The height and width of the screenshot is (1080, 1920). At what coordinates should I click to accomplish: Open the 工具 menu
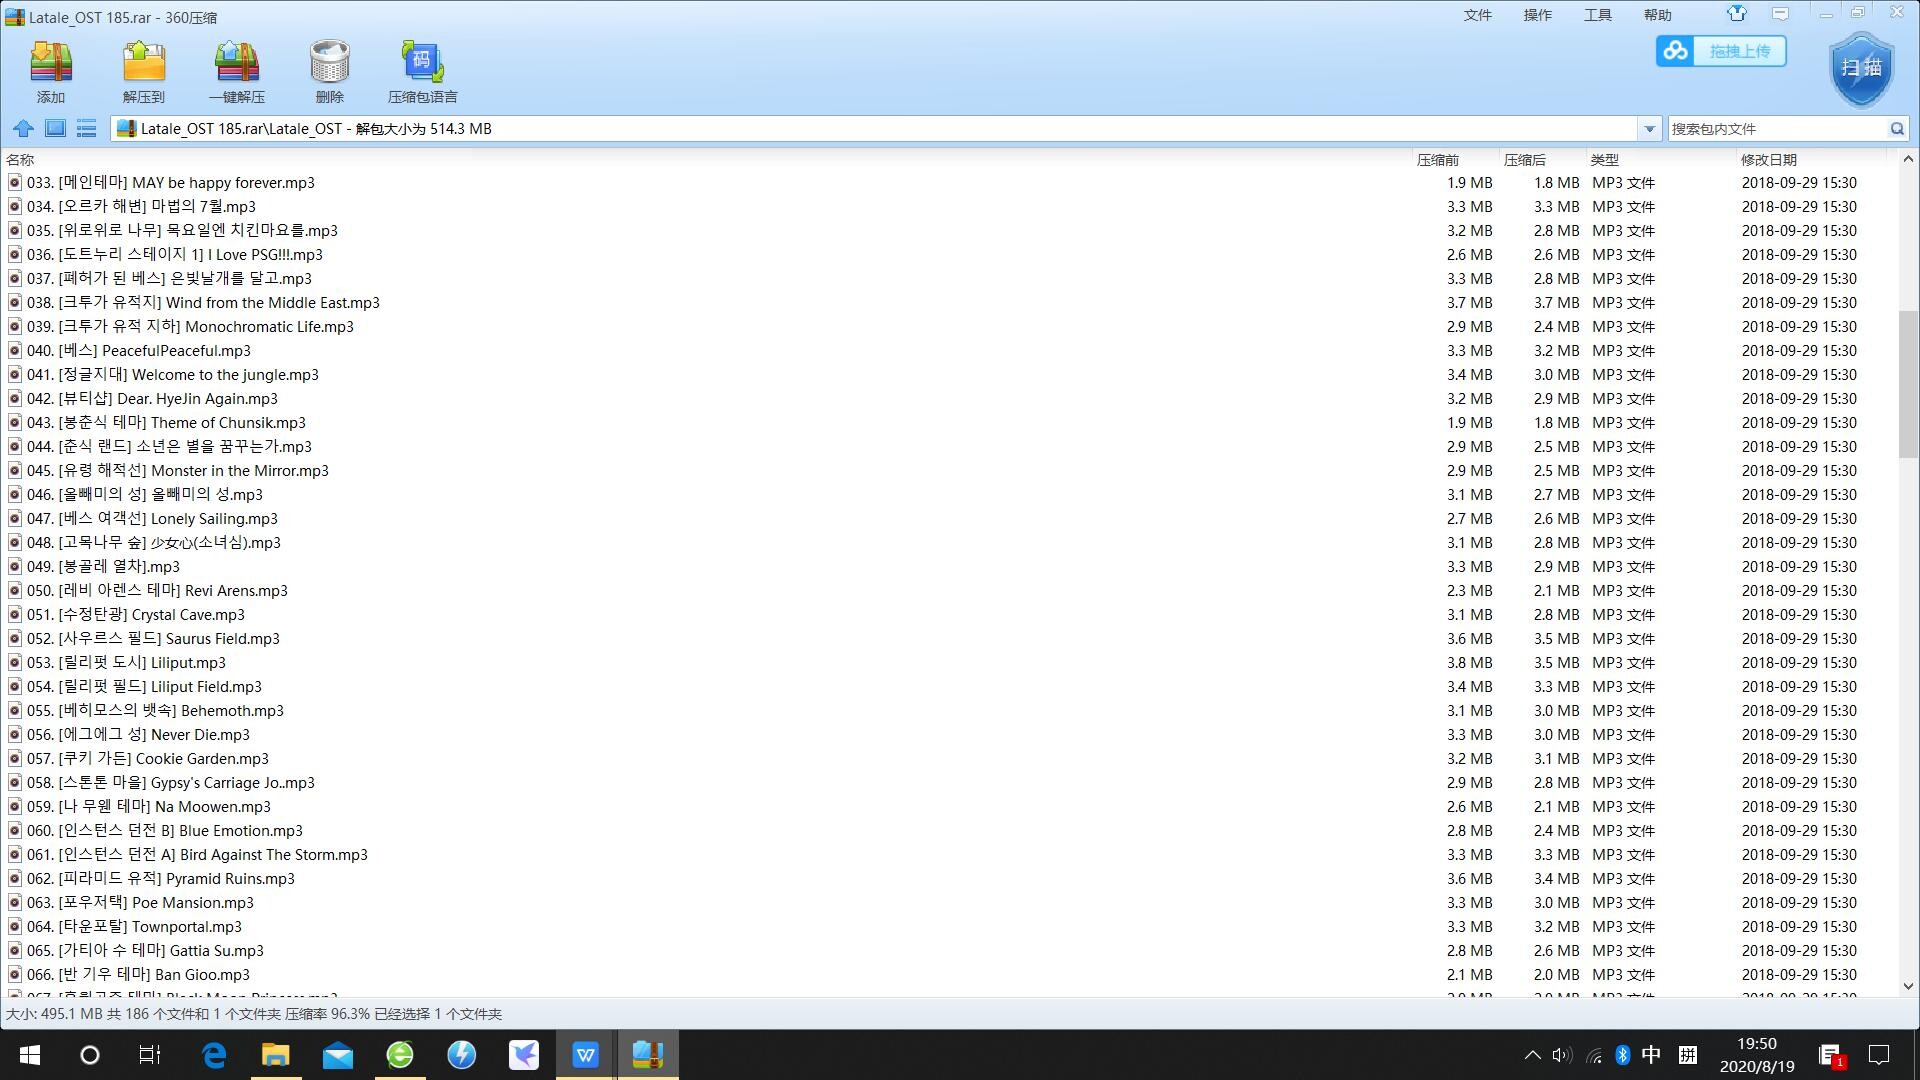1597,15
